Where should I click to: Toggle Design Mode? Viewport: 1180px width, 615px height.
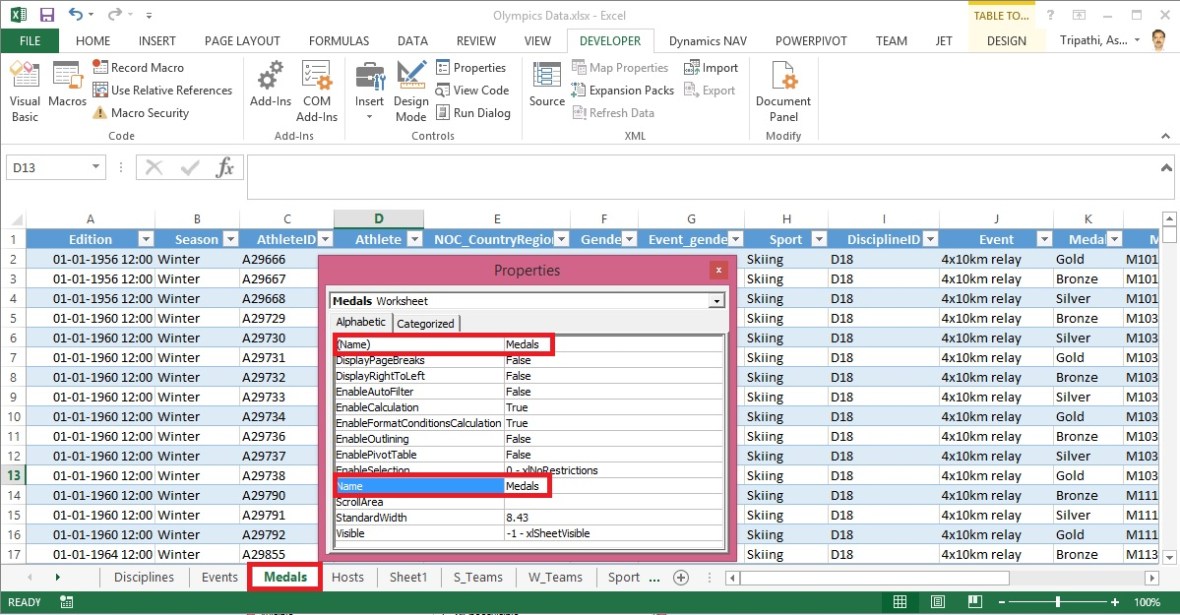(x=410, y=90)
